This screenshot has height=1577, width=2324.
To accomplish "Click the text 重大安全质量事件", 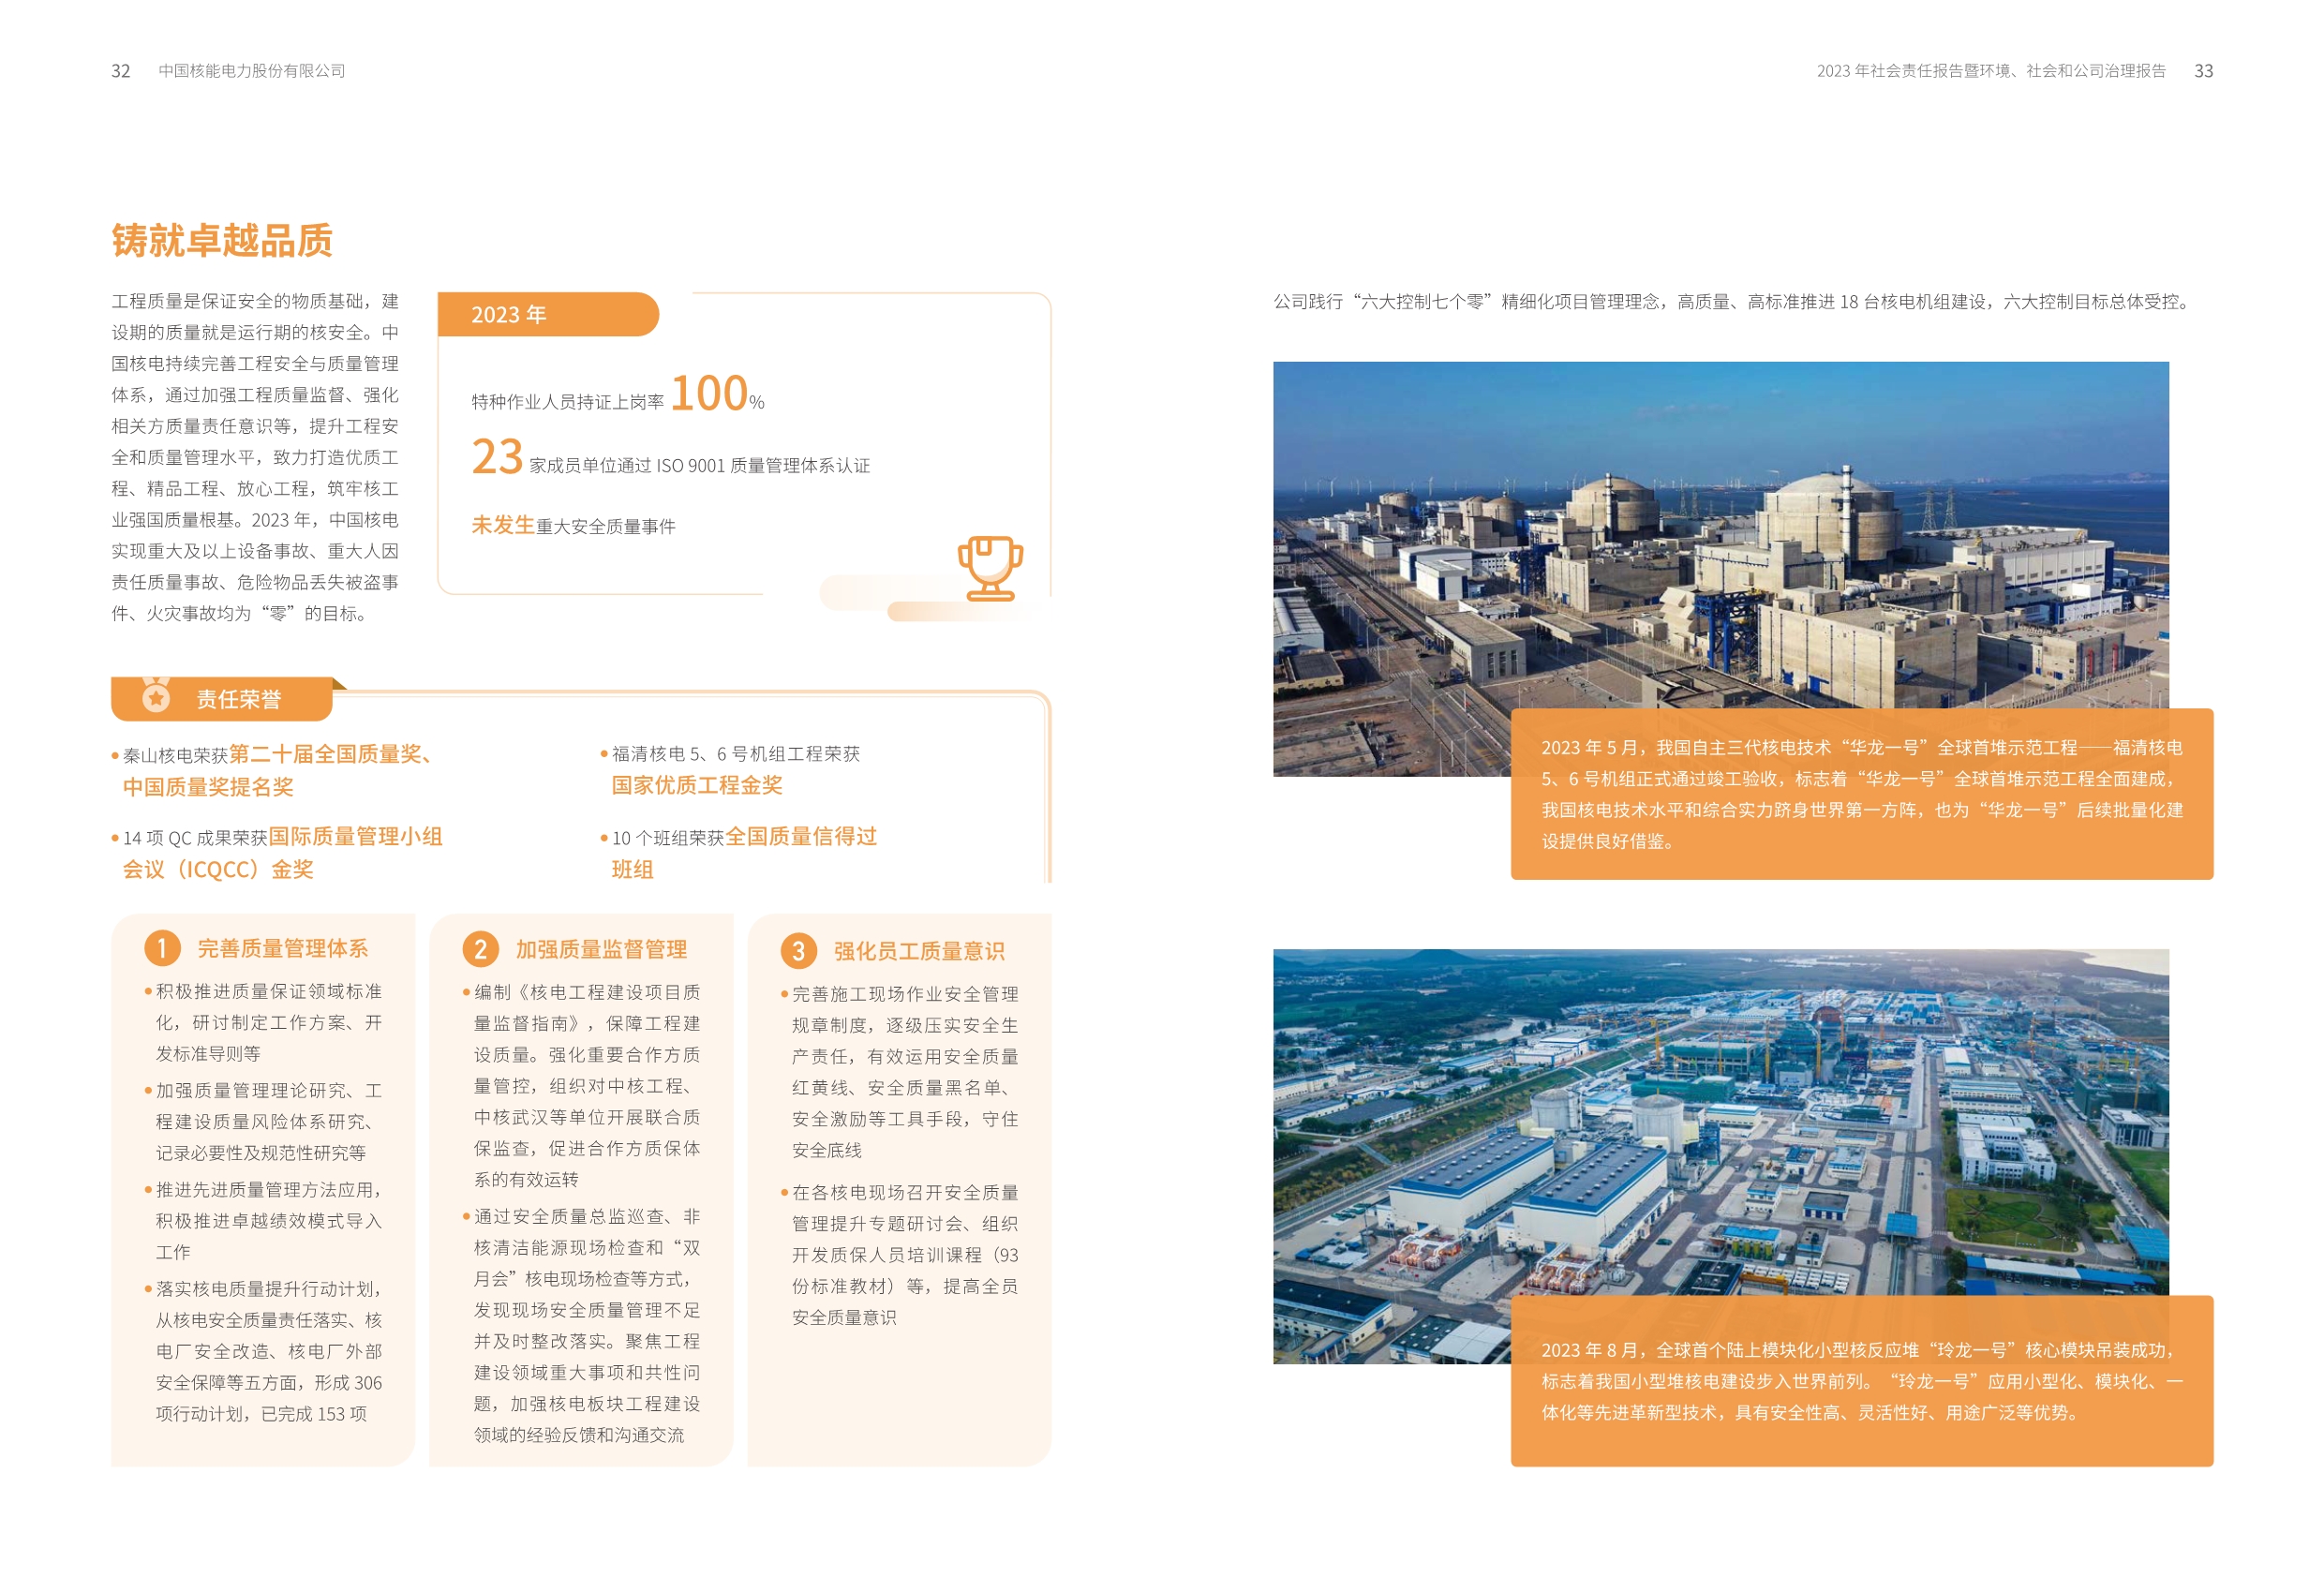I will [x=606, y=527].
